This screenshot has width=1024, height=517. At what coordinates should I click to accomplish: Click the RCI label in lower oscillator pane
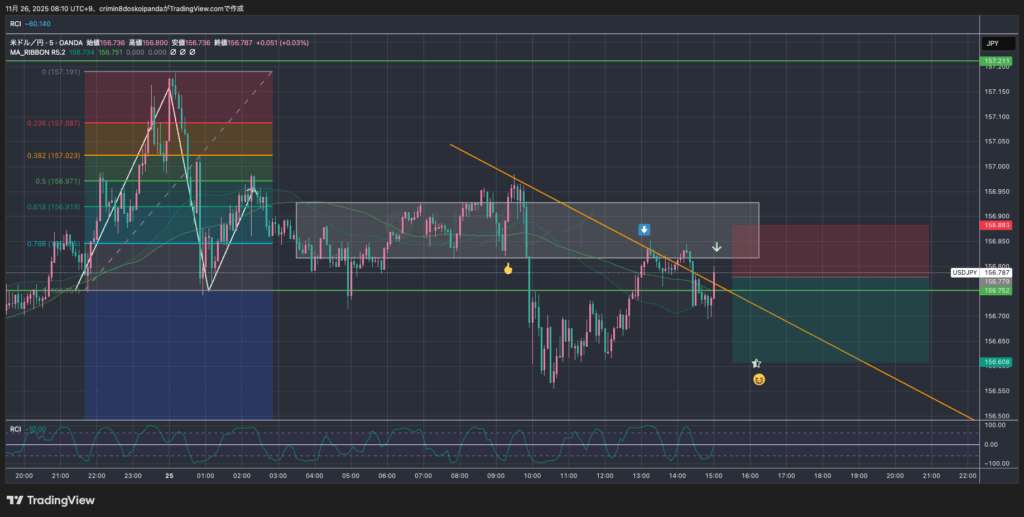[15, 428]
